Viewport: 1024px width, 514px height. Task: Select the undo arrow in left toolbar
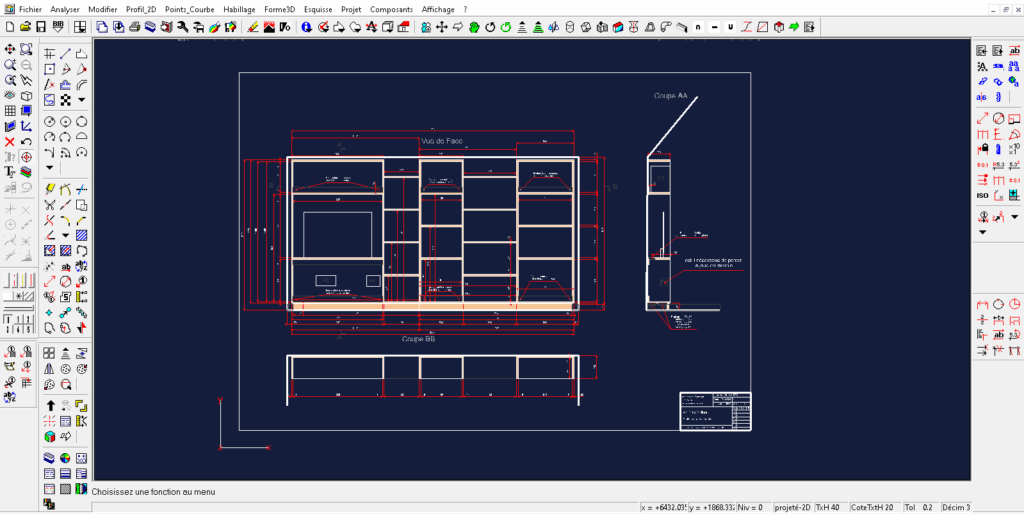pyautogui.click(x=26, y=142)
